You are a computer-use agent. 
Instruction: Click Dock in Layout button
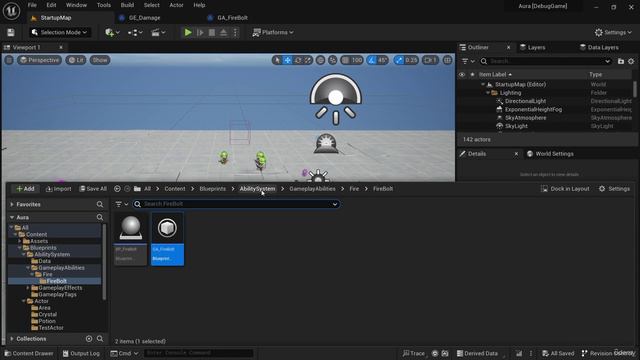pos(565,189)
